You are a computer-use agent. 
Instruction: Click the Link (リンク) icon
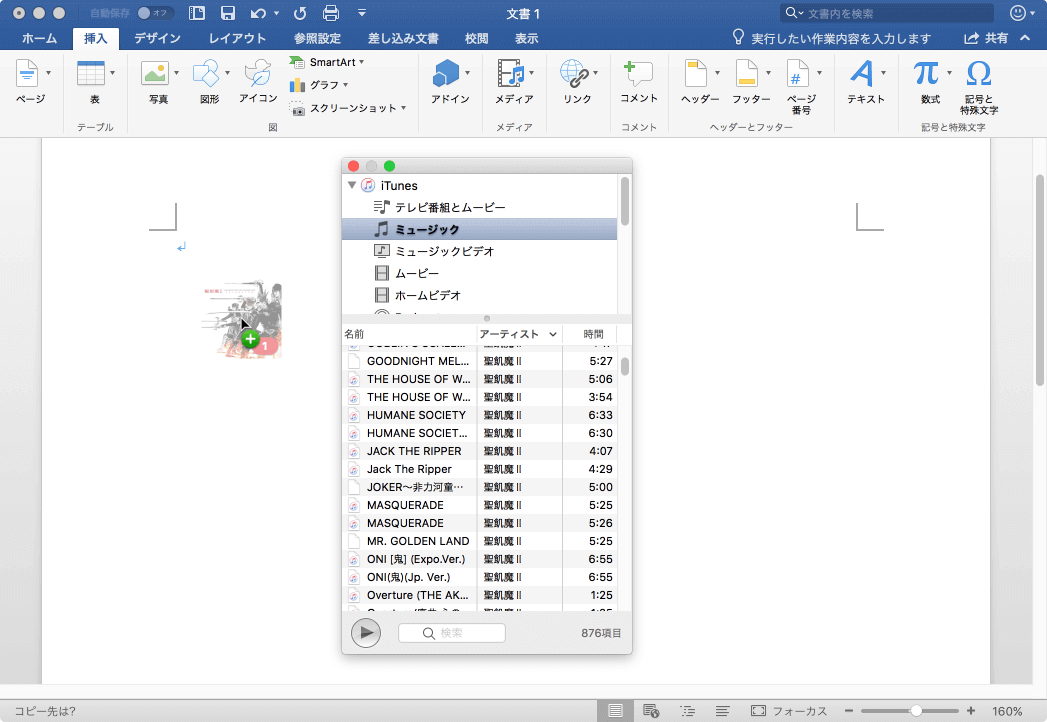click(574, 73)
